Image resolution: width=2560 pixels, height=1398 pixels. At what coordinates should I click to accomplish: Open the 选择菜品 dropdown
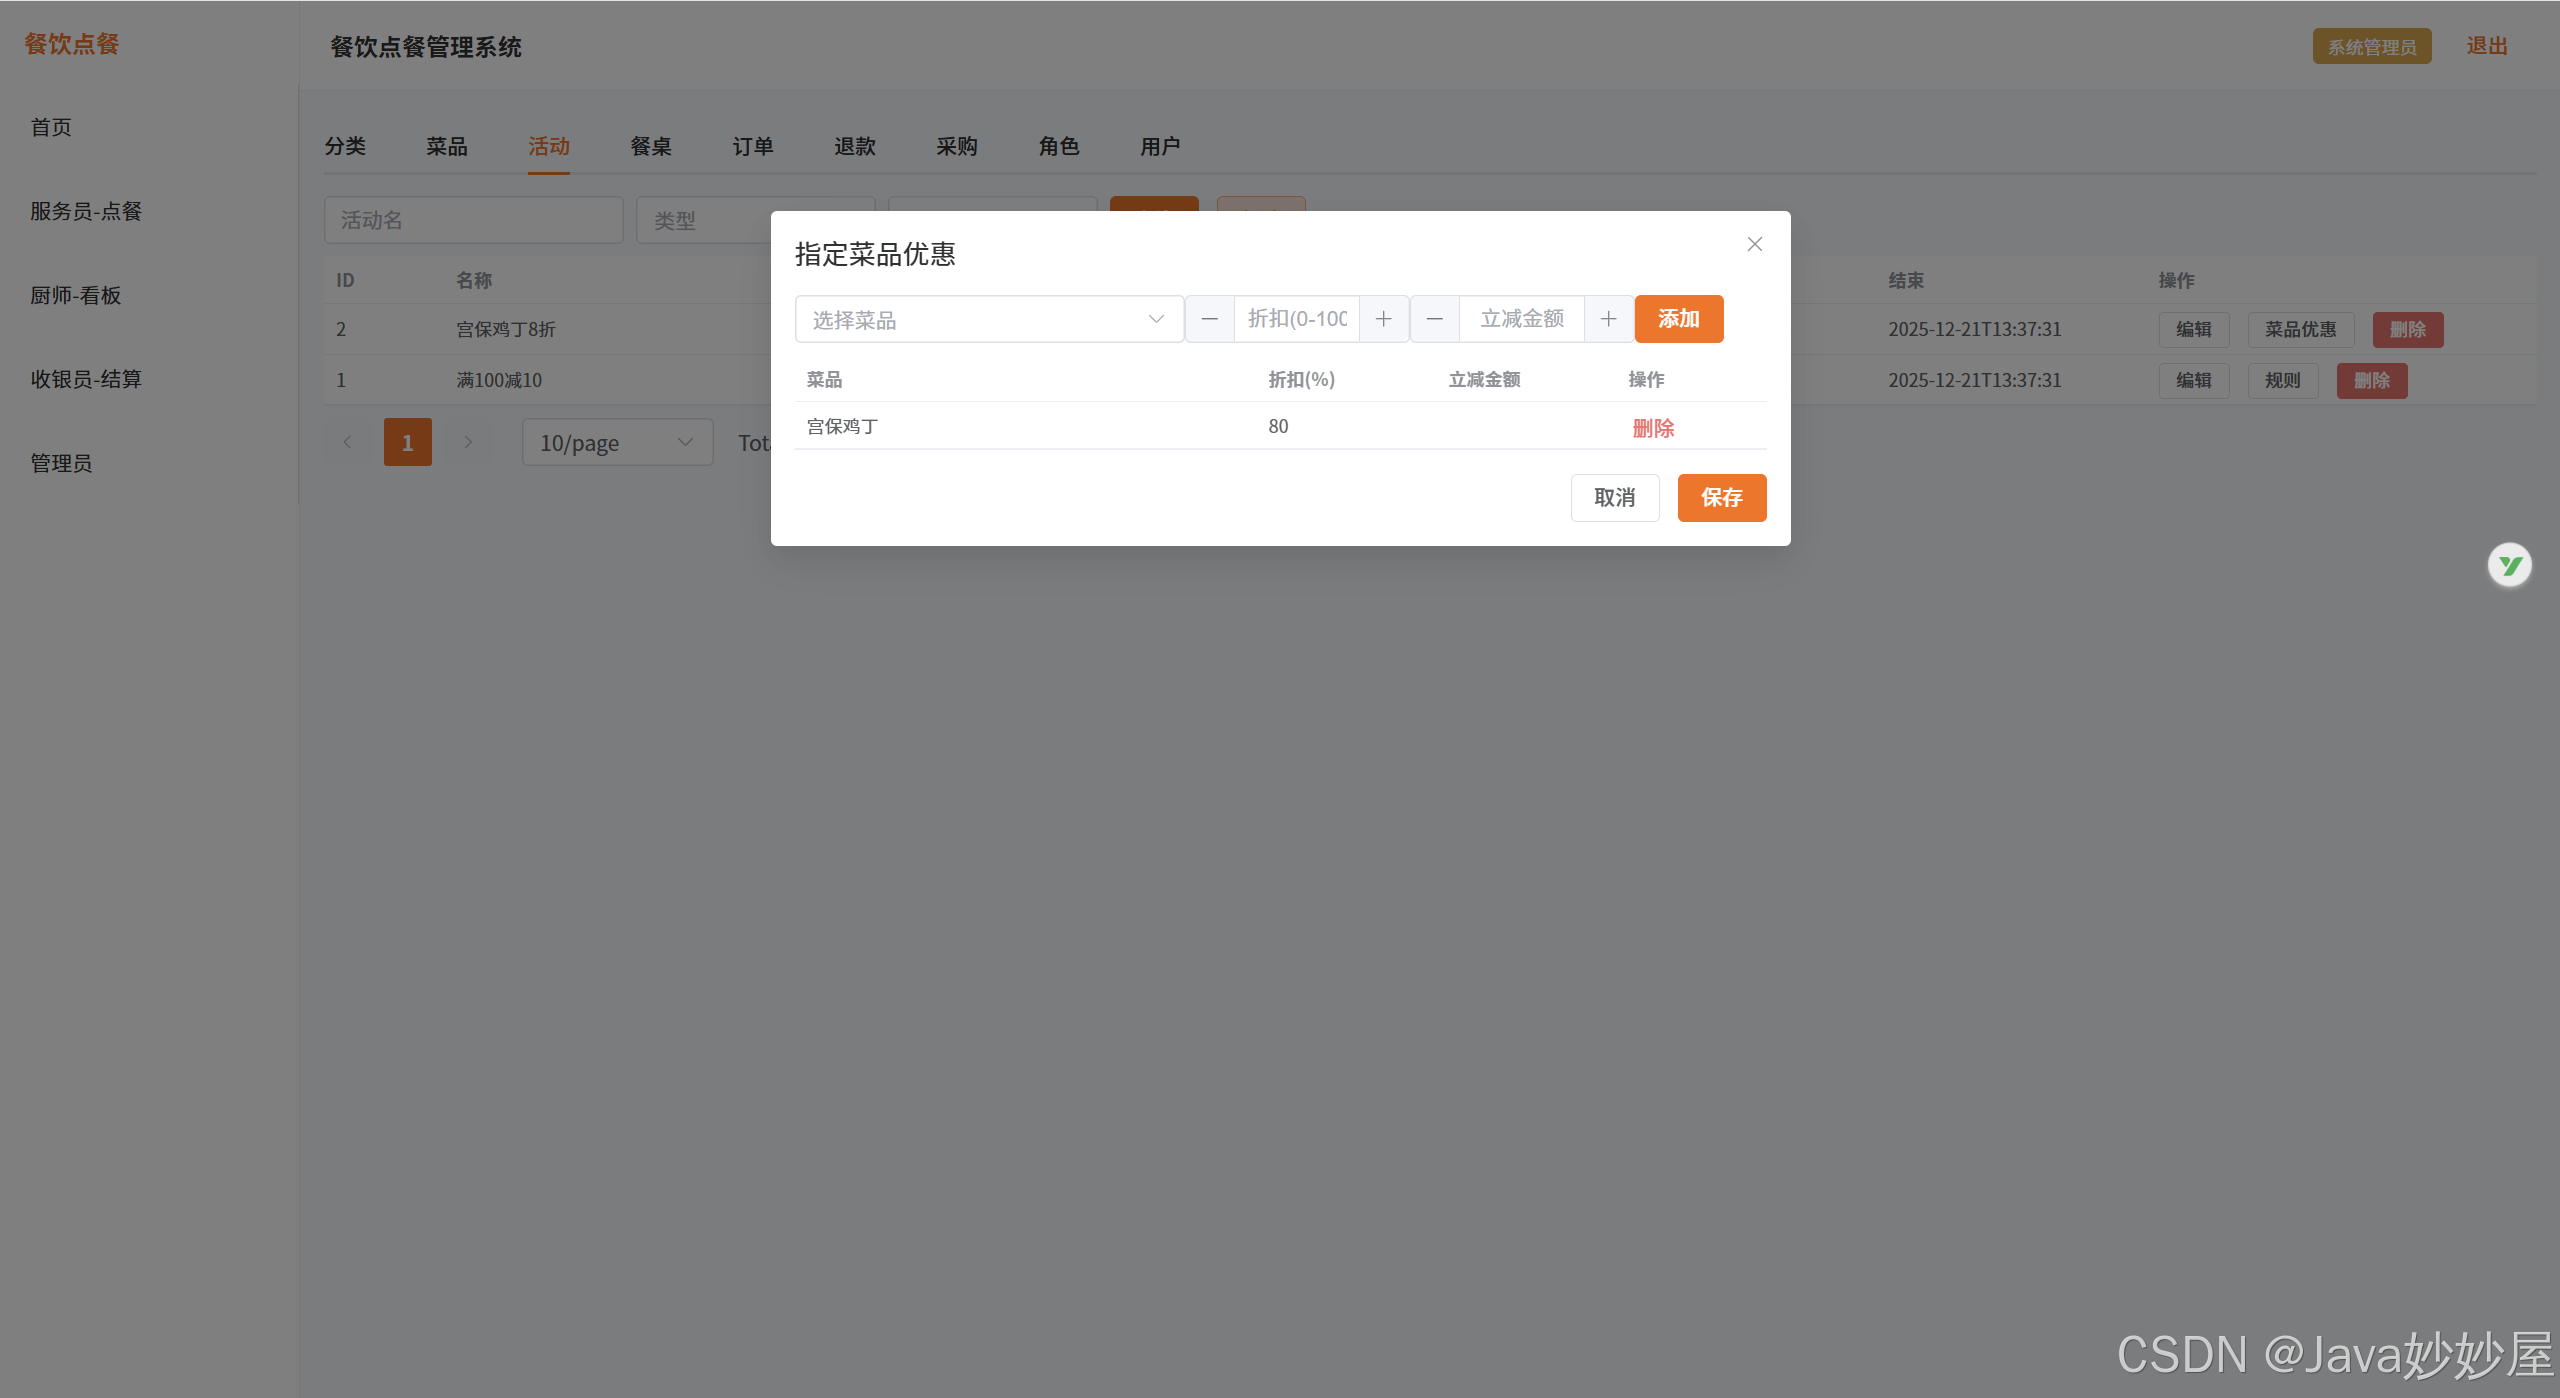coord(988,320)
